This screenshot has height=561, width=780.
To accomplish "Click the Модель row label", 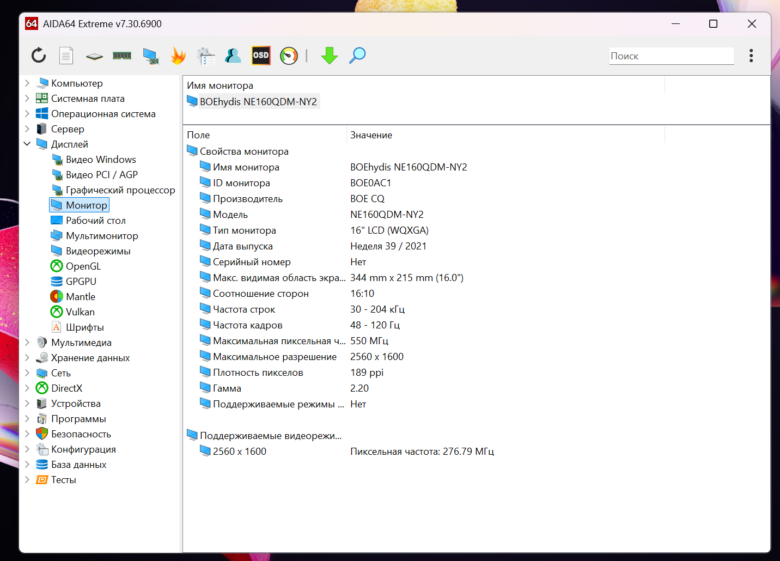I will (x=230, y=214).
